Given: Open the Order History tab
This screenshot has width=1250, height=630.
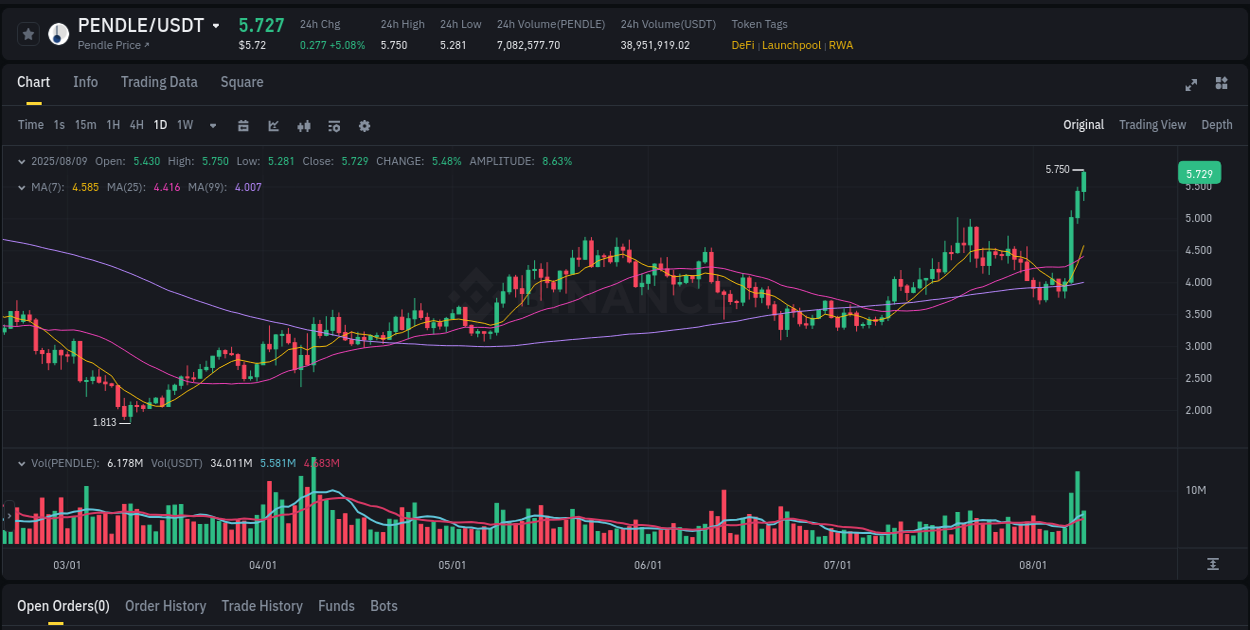Looking at the screenshot, I should (x=165, y=606).
